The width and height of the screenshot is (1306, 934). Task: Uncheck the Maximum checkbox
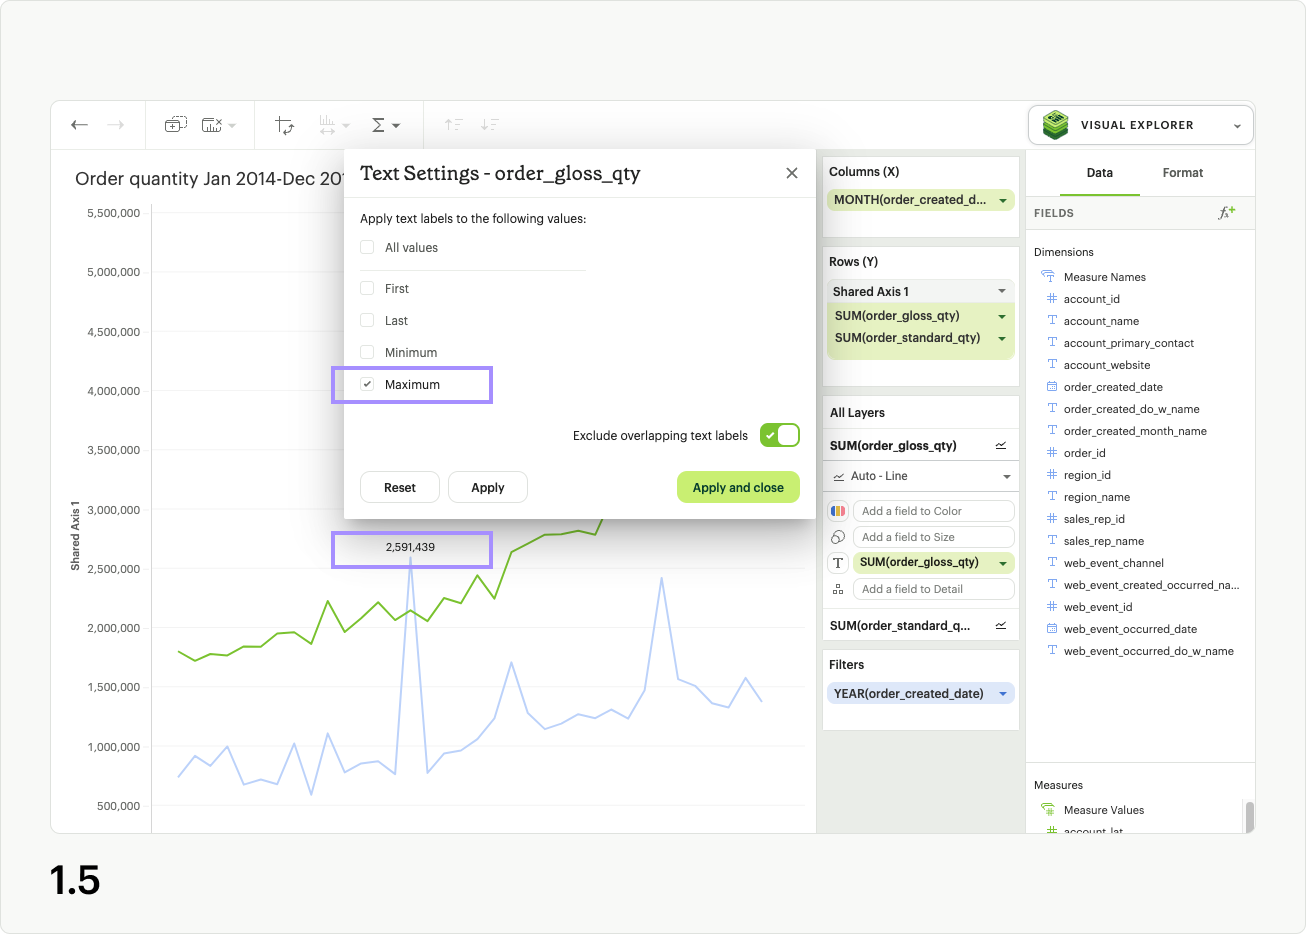click(x=367, y=384)
